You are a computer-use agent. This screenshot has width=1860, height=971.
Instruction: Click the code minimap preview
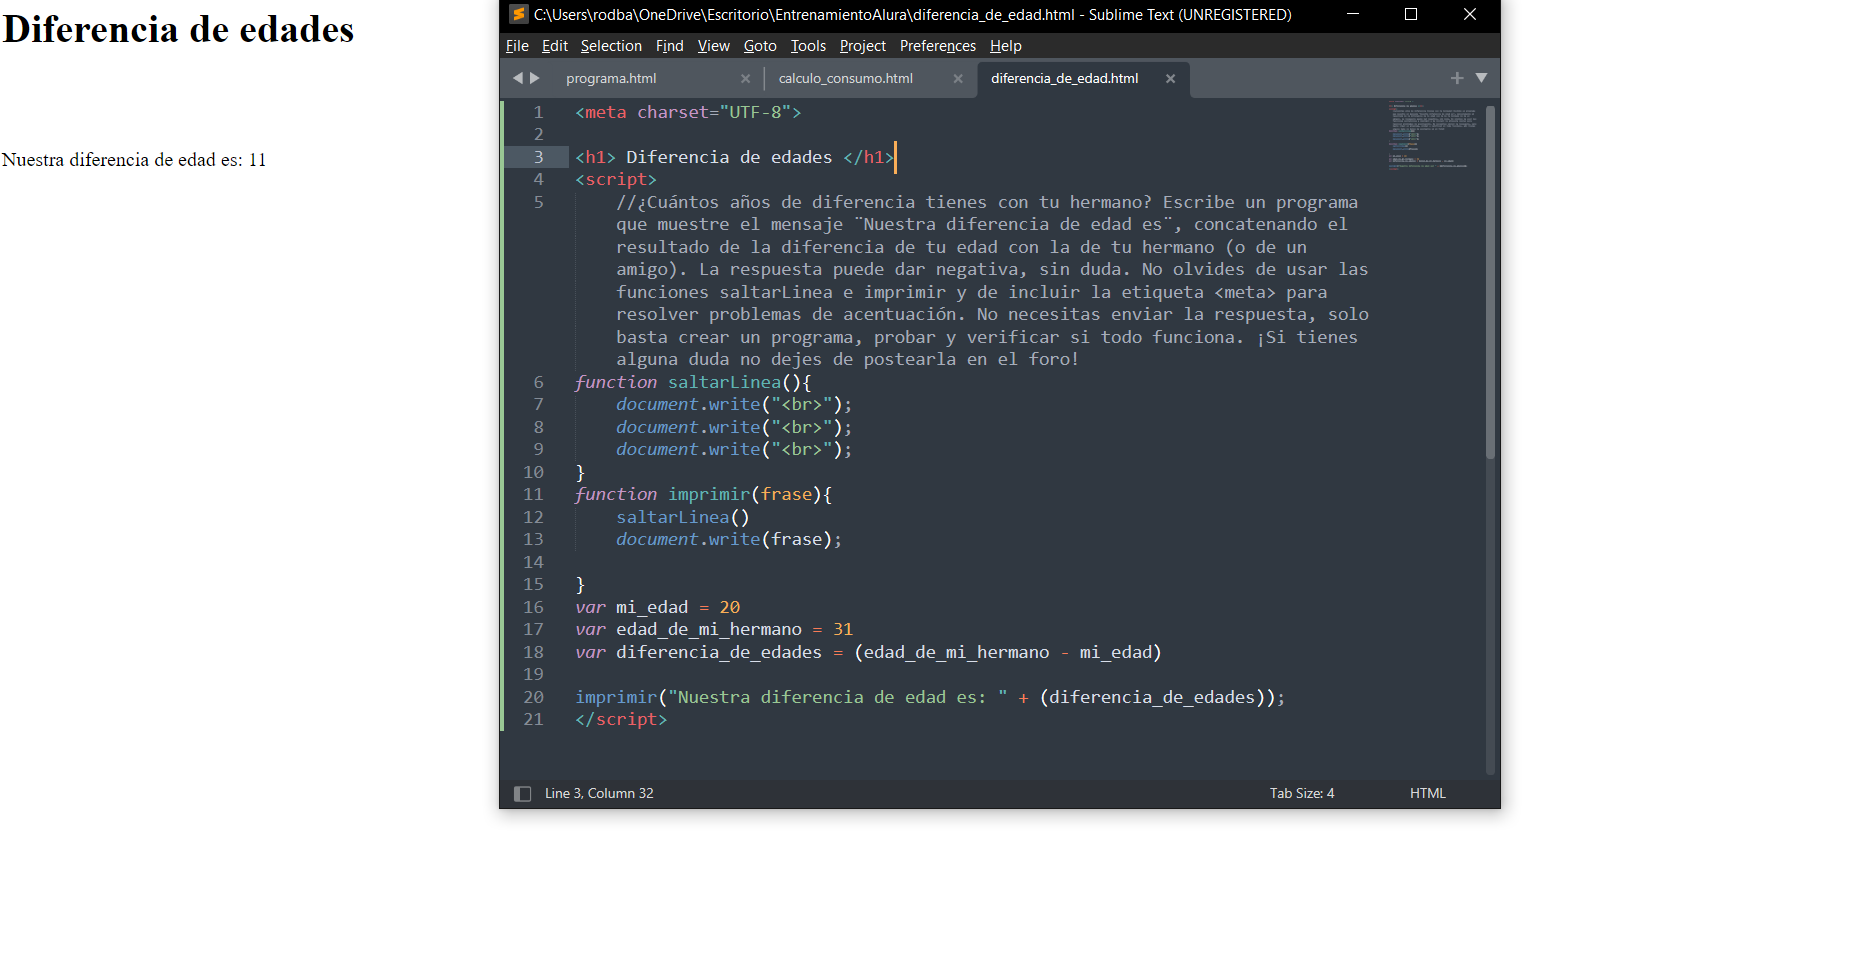tap(1430, 135)
